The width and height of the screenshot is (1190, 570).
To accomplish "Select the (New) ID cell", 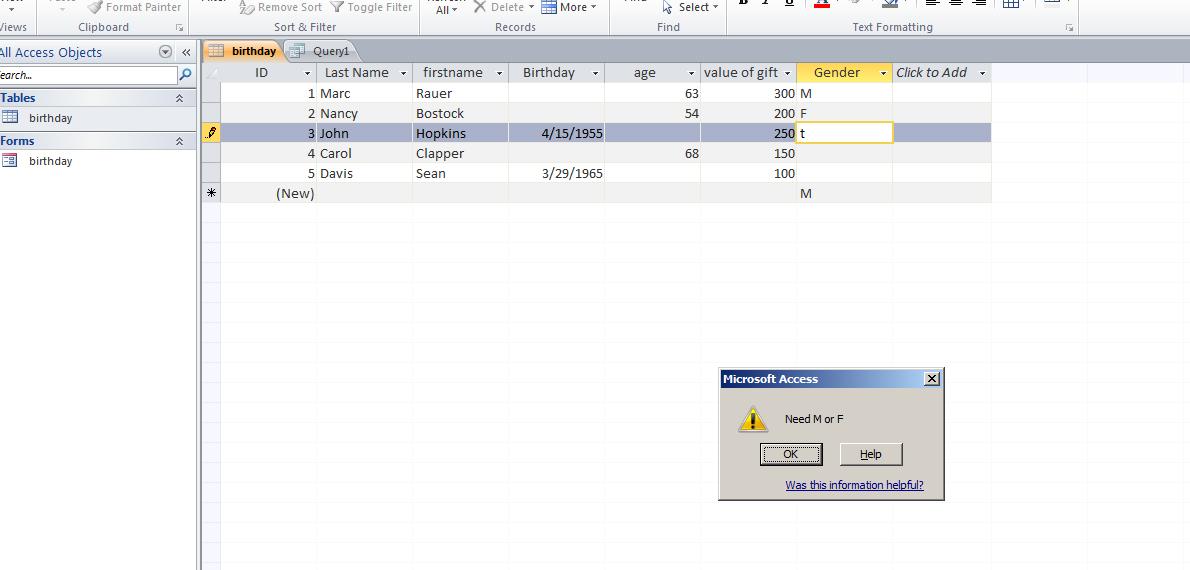I will [269, 193].
